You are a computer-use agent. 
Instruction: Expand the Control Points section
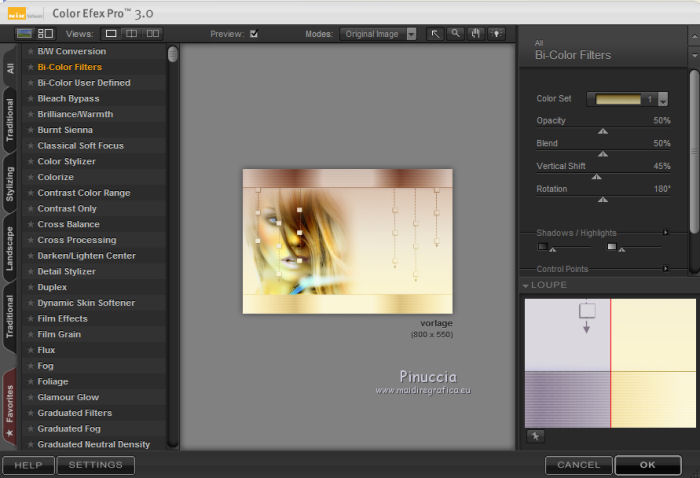(x=665, y=269)
